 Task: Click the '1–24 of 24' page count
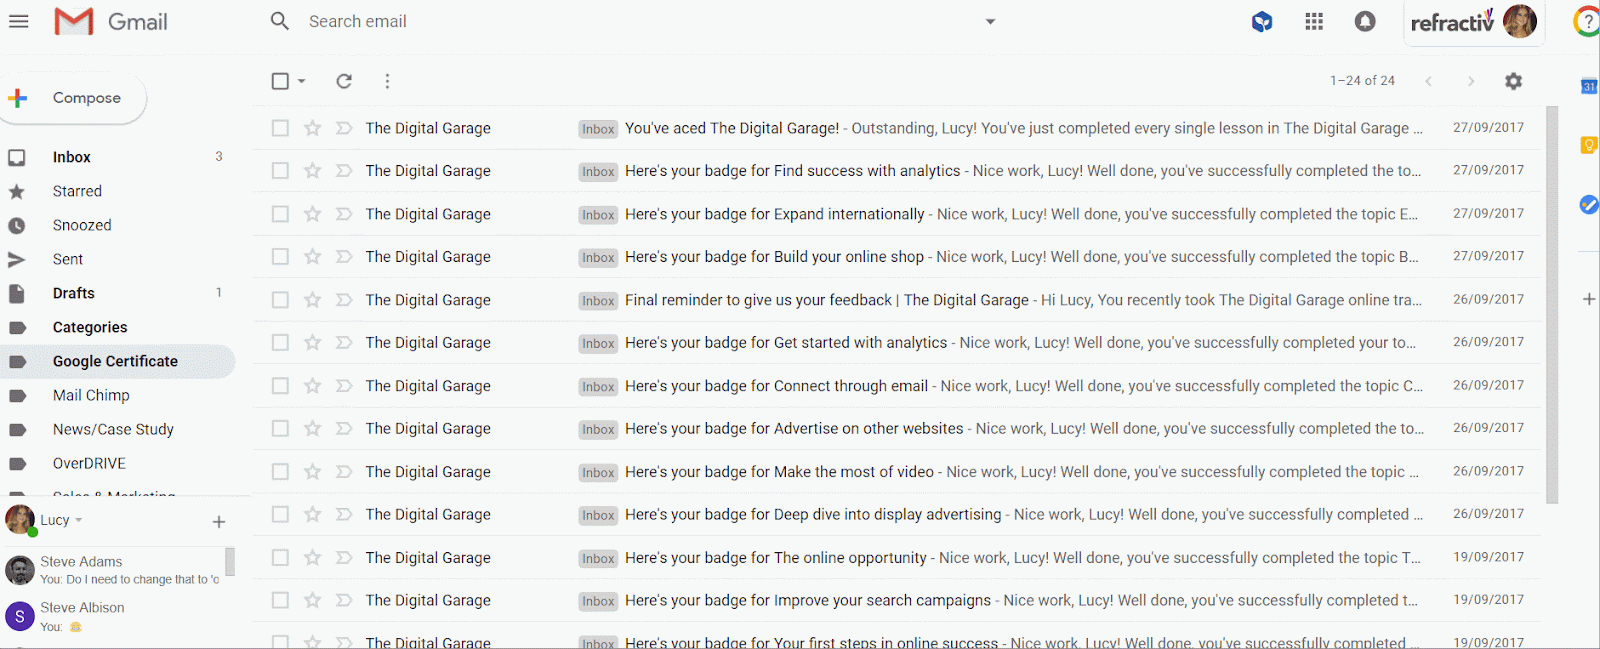1362,81
